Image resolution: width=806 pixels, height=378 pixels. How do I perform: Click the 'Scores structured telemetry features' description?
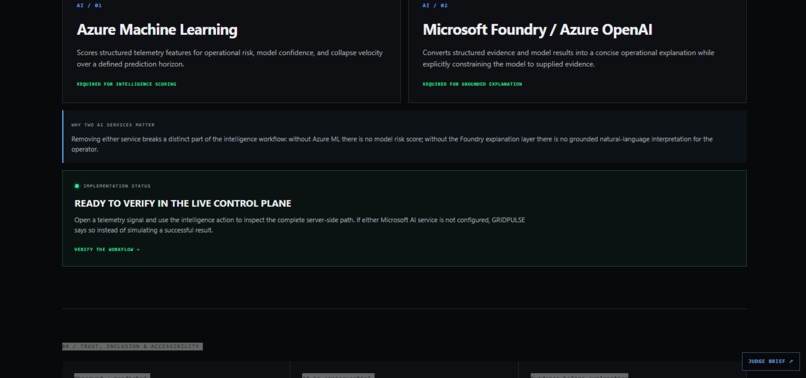click(x=230, y=59)
